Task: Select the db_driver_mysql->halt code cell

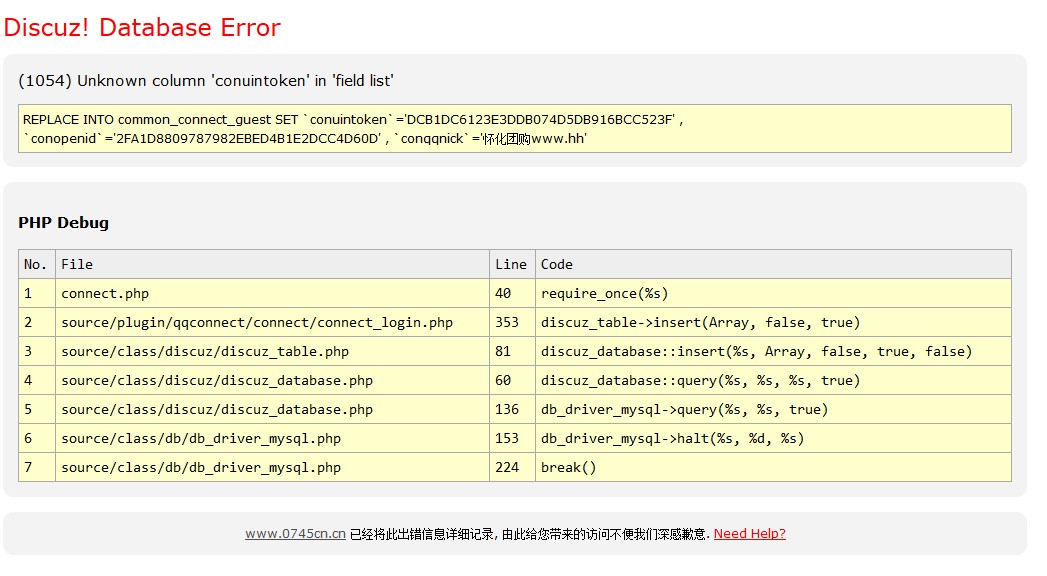Action: tap(773, 438)
